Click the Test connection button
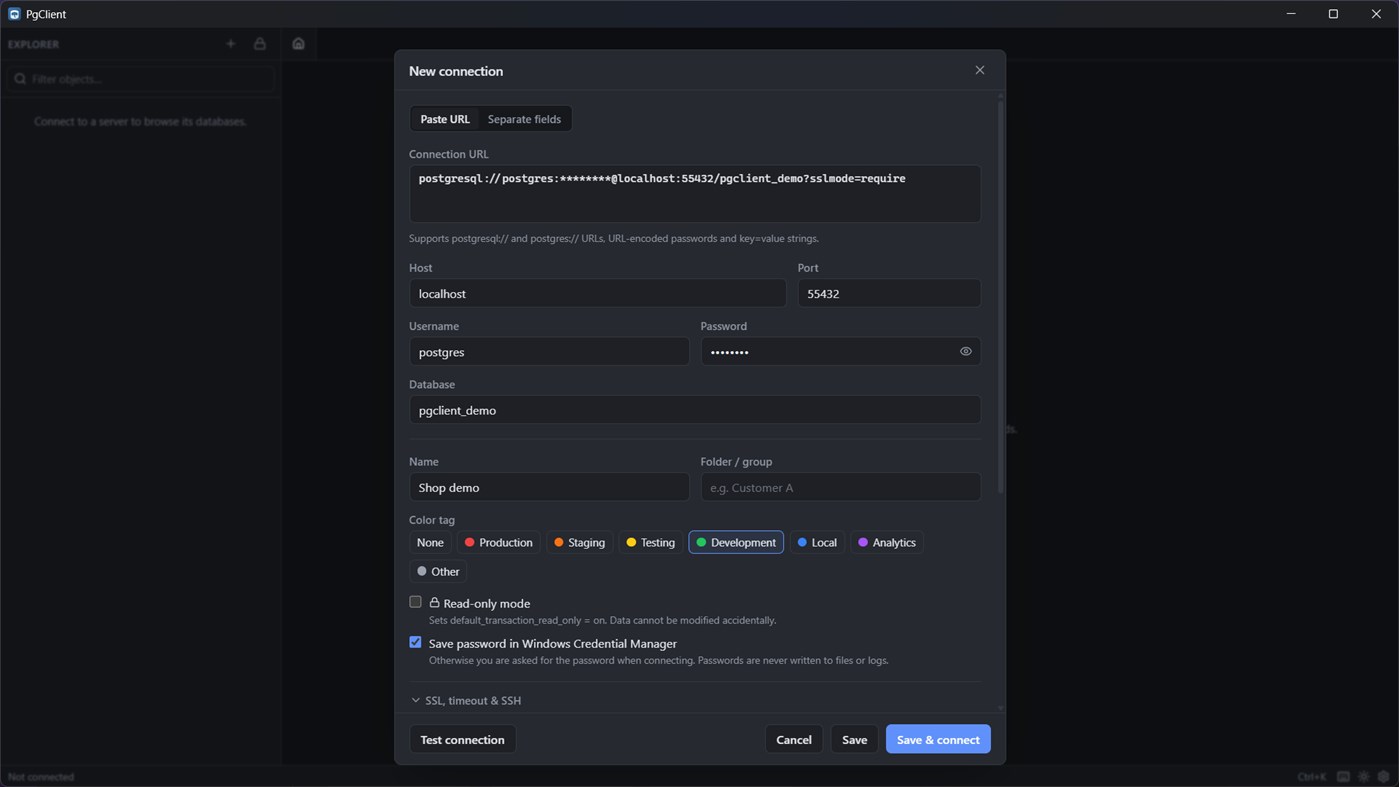 click(462, 739)
